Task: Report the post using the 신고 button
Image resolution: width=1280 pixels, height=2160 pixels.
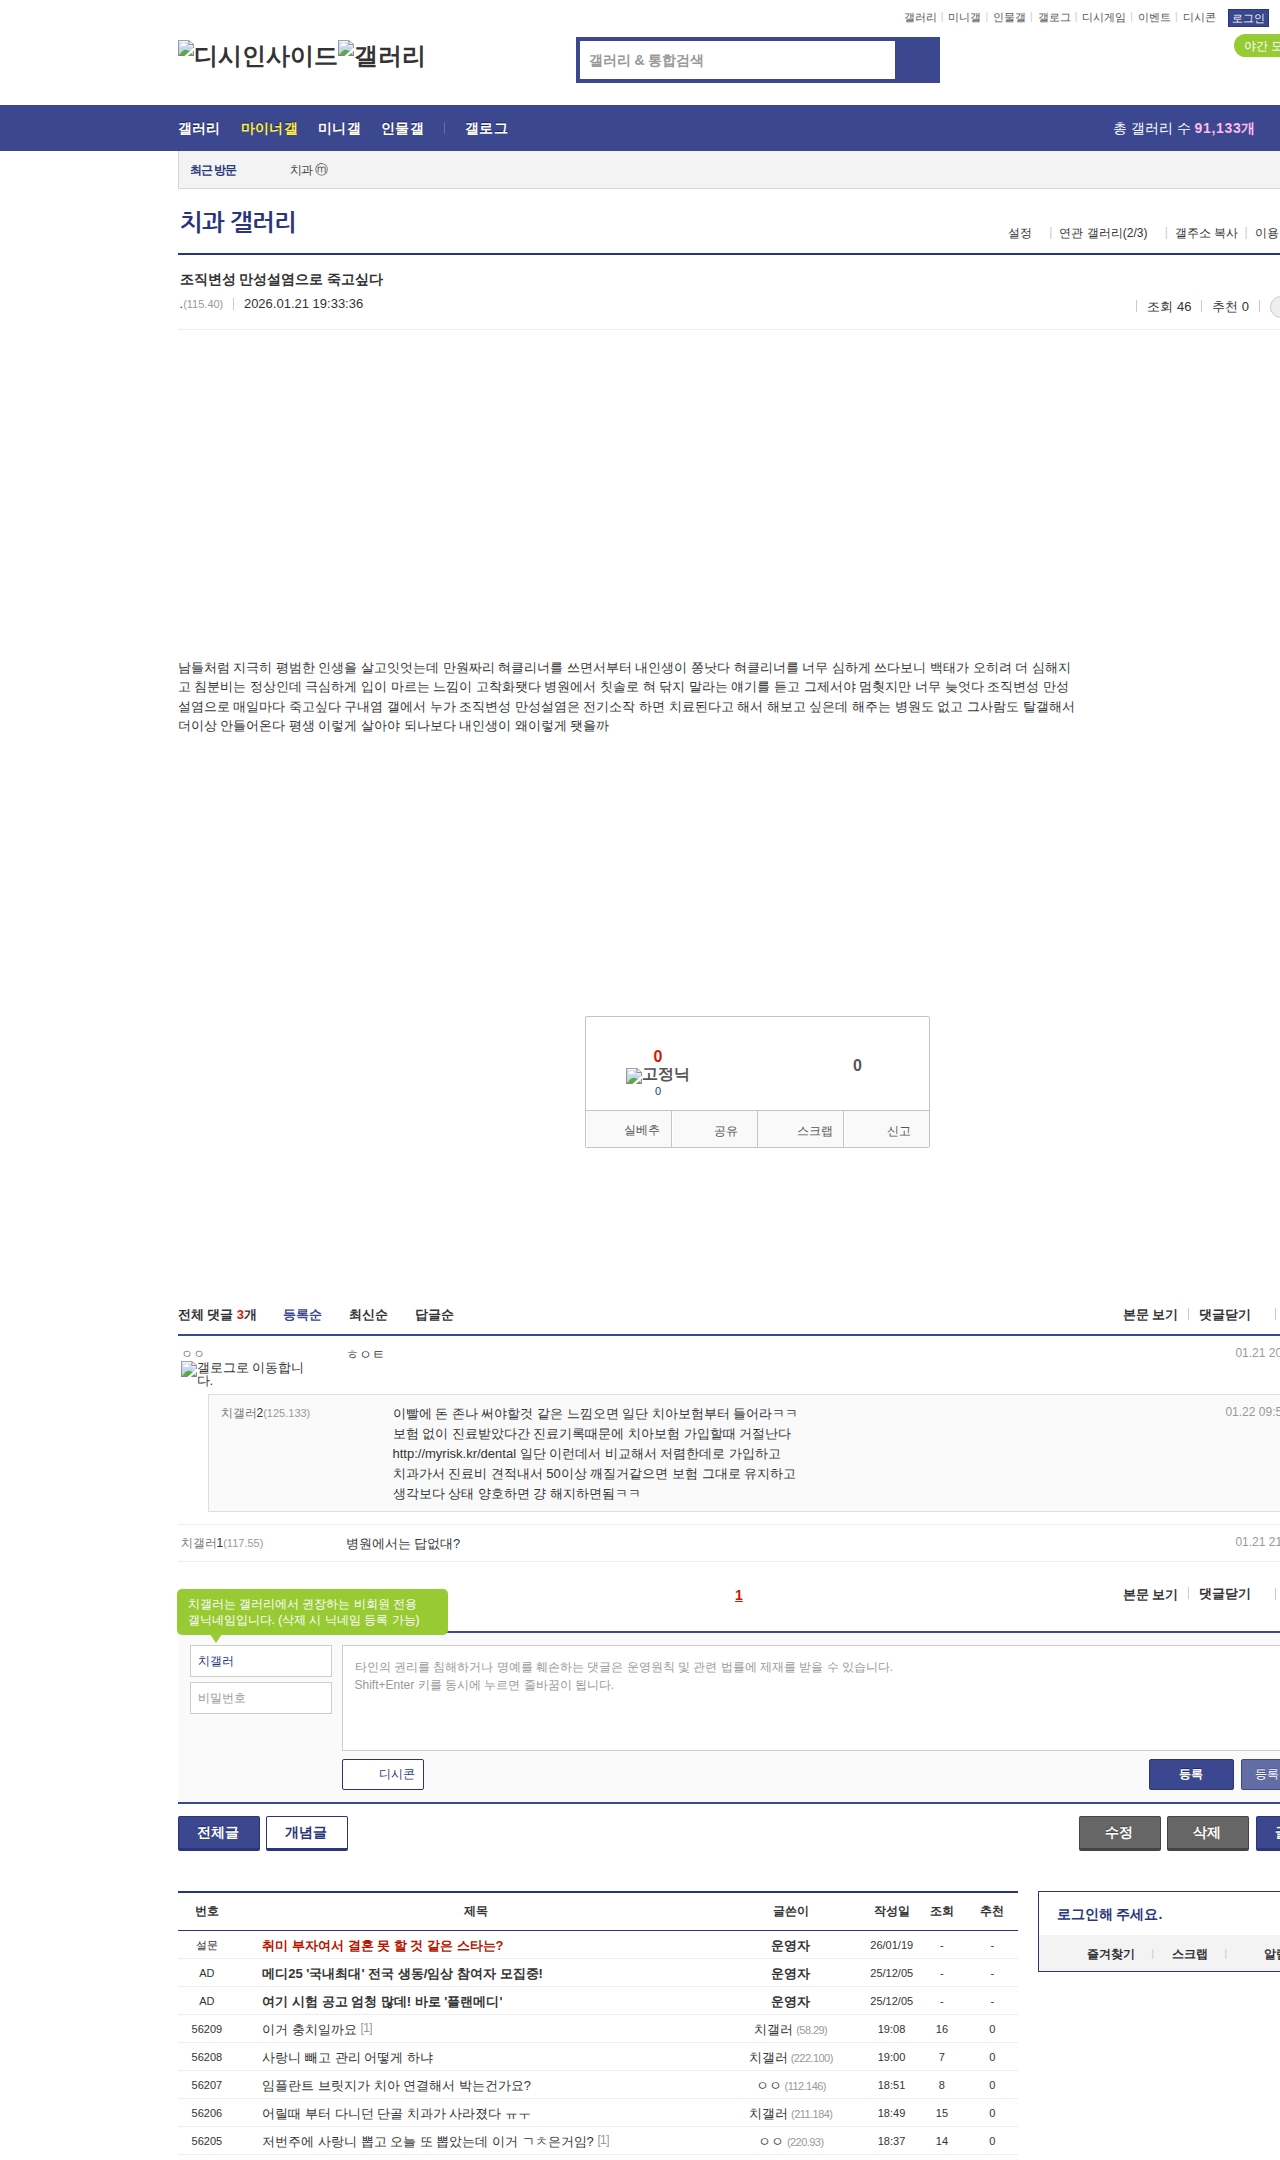Action: [898, 1131]
